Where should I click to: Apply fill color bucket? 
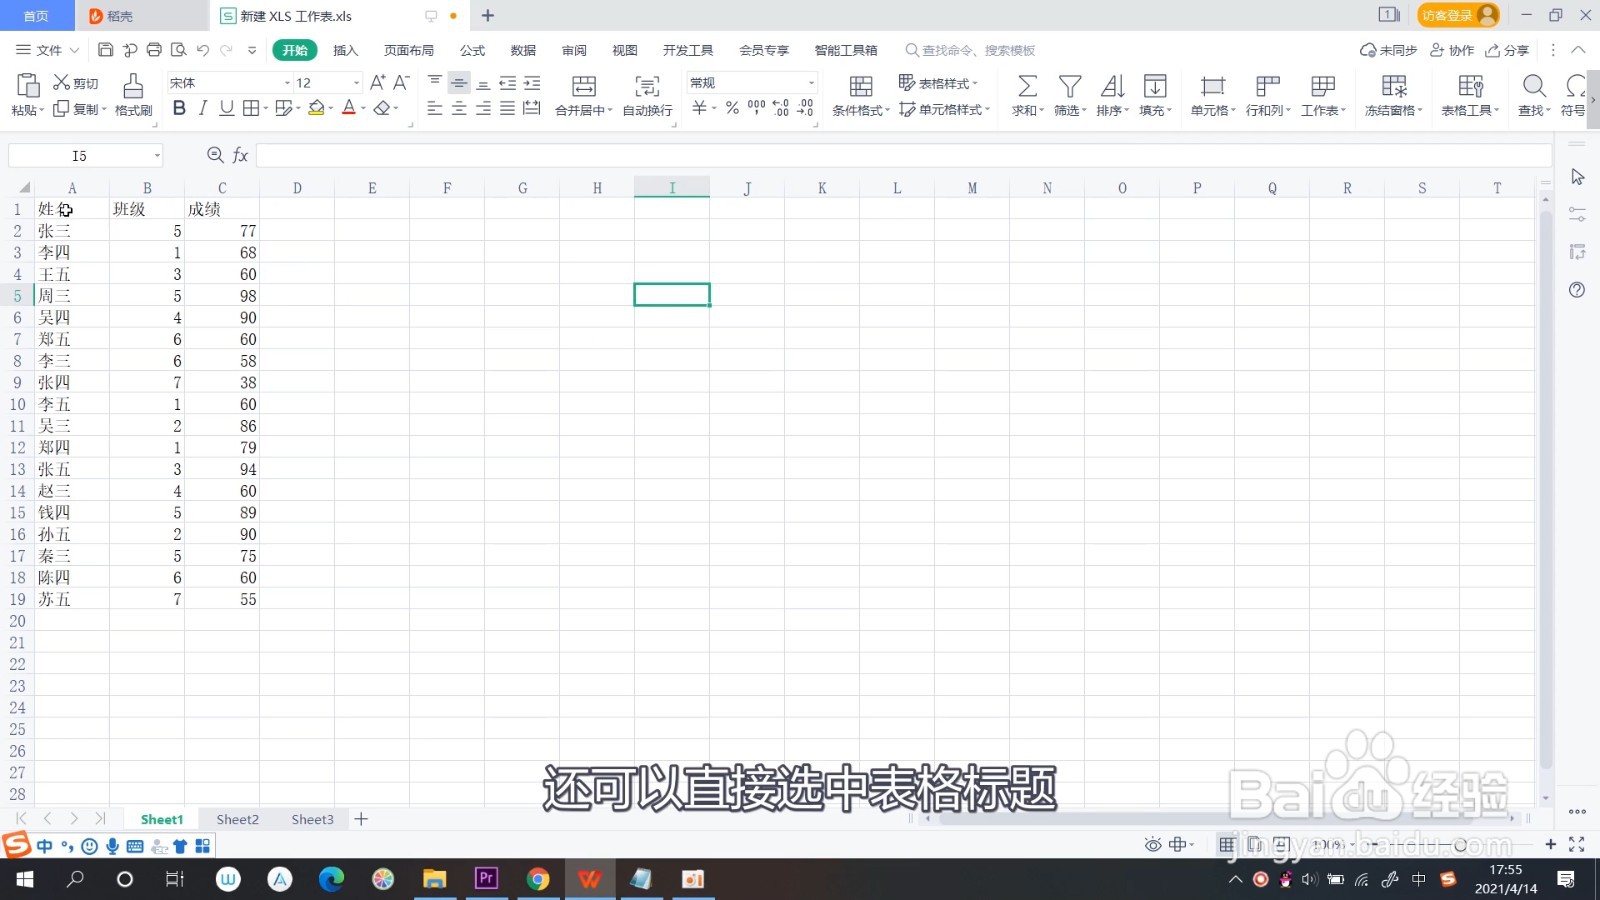point(316,108)
